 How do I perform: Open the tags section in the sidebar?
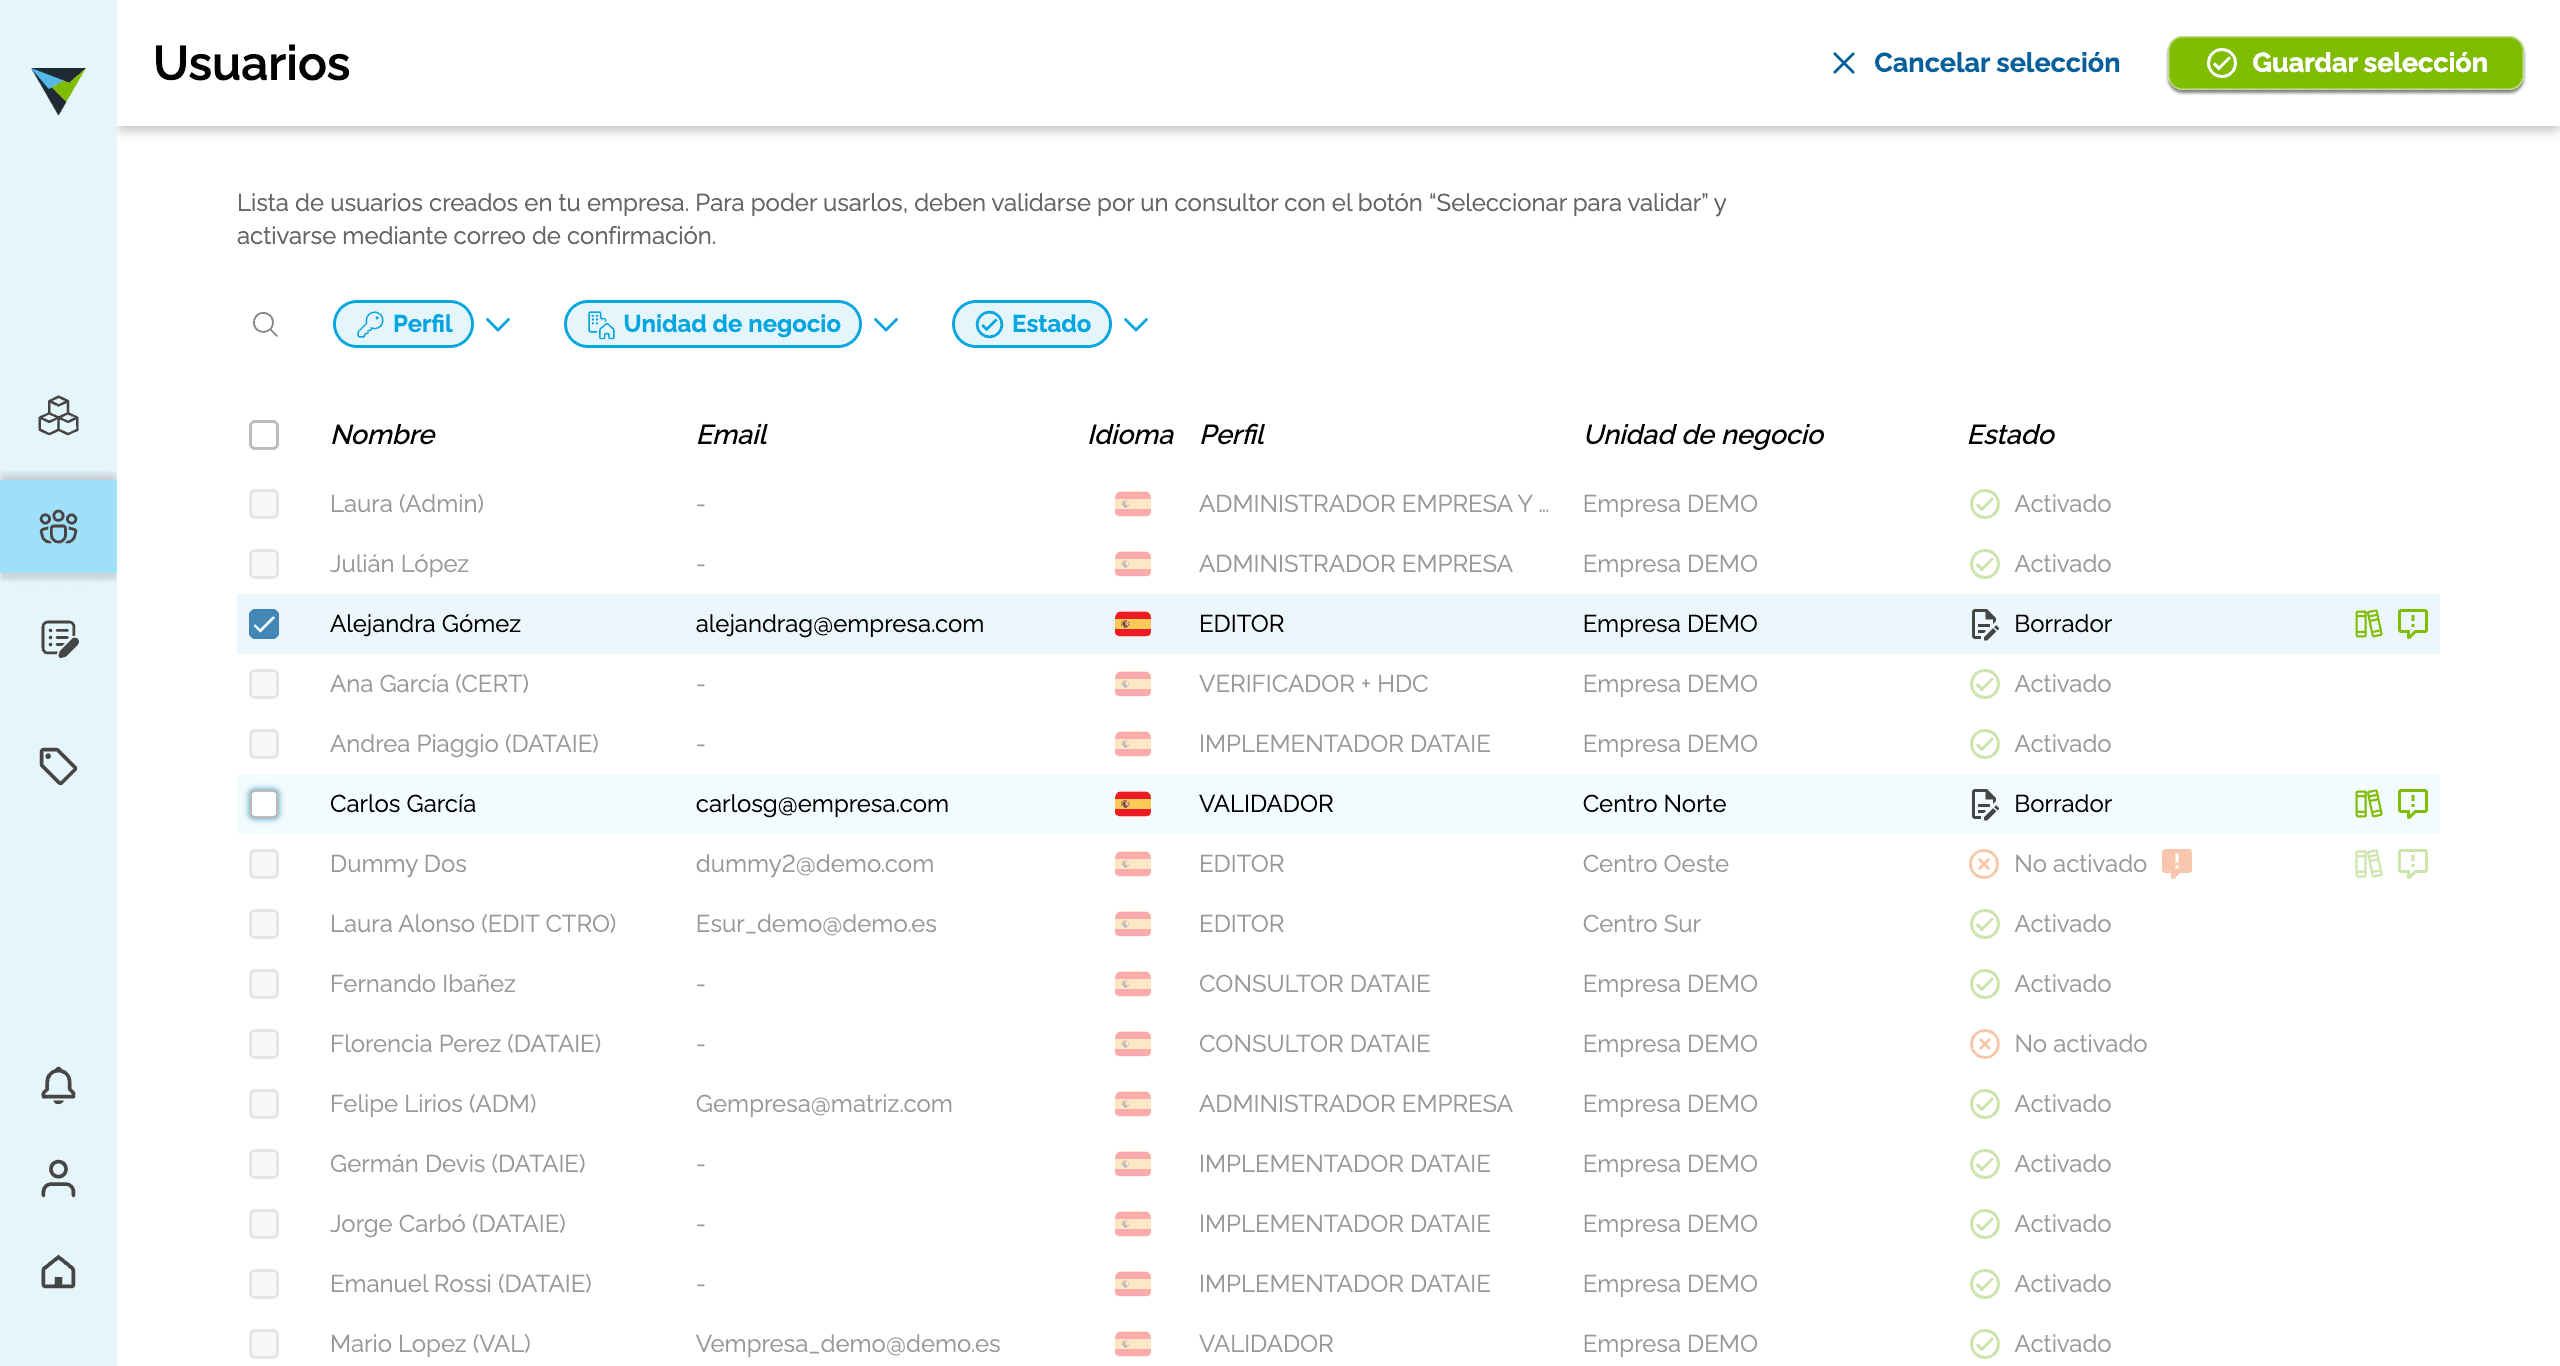tap(58, 766)
